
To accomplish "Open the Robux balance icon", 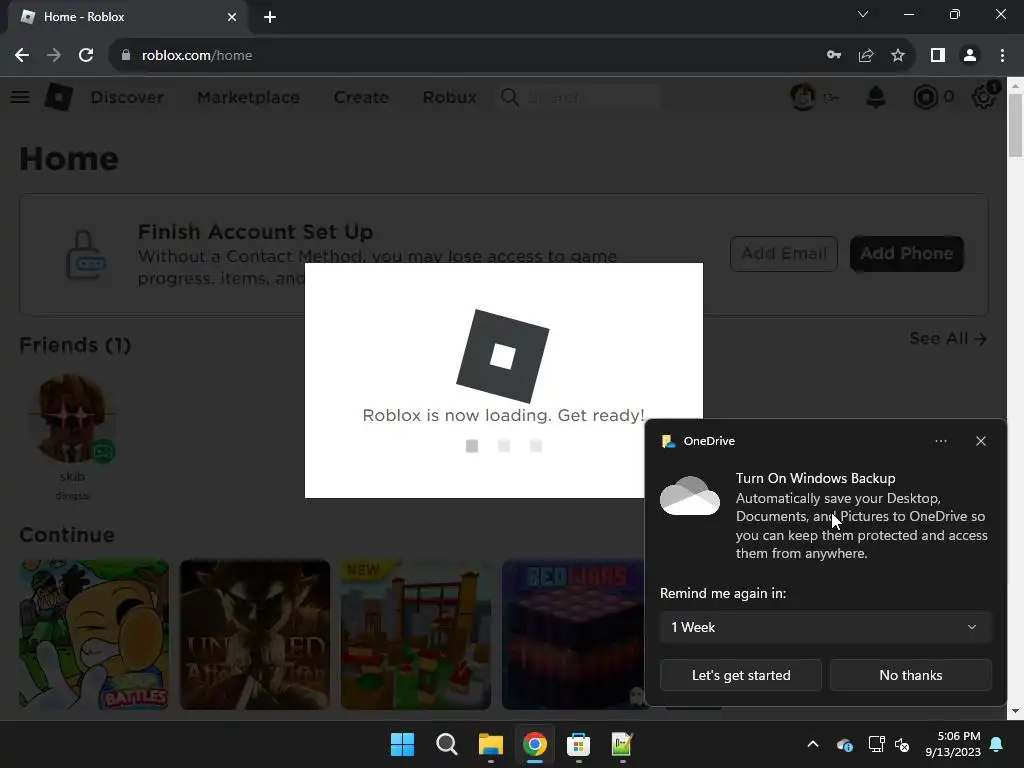I will click(925, 97).
